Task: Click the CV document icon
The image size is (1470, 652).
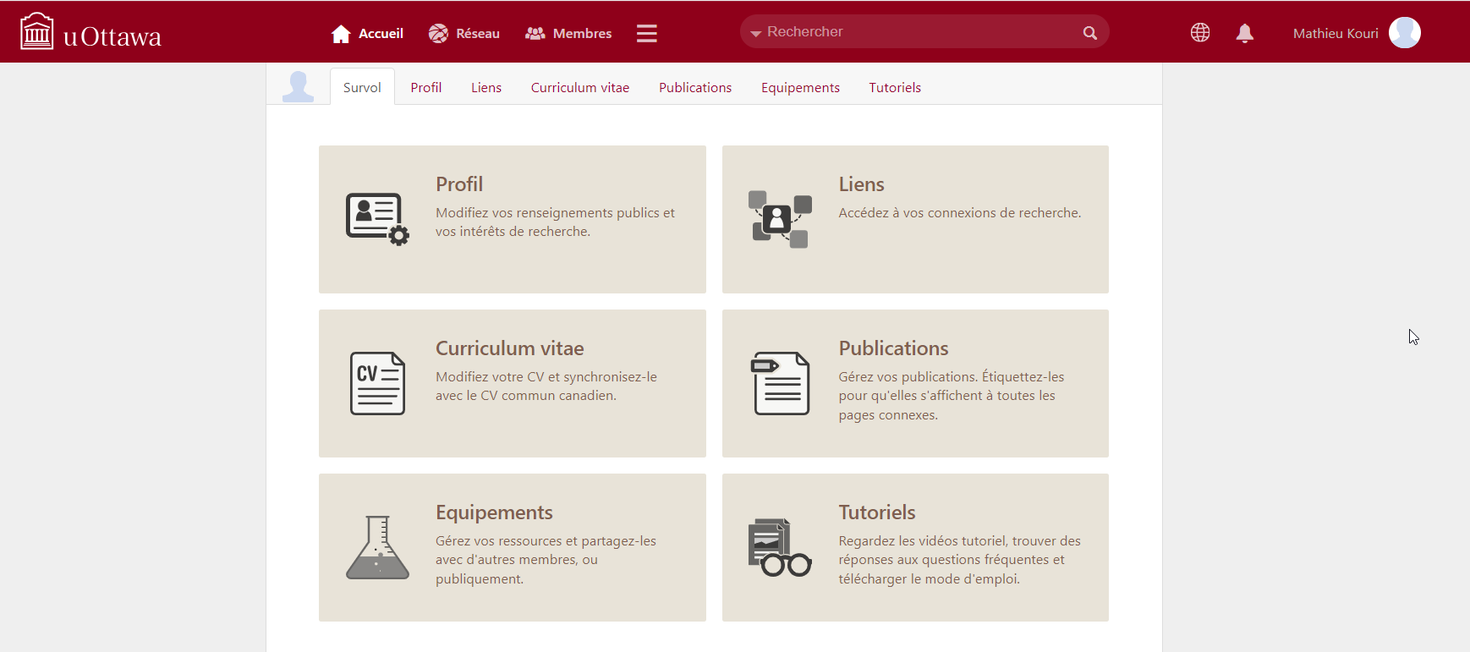Action: [x=377, y=383]
